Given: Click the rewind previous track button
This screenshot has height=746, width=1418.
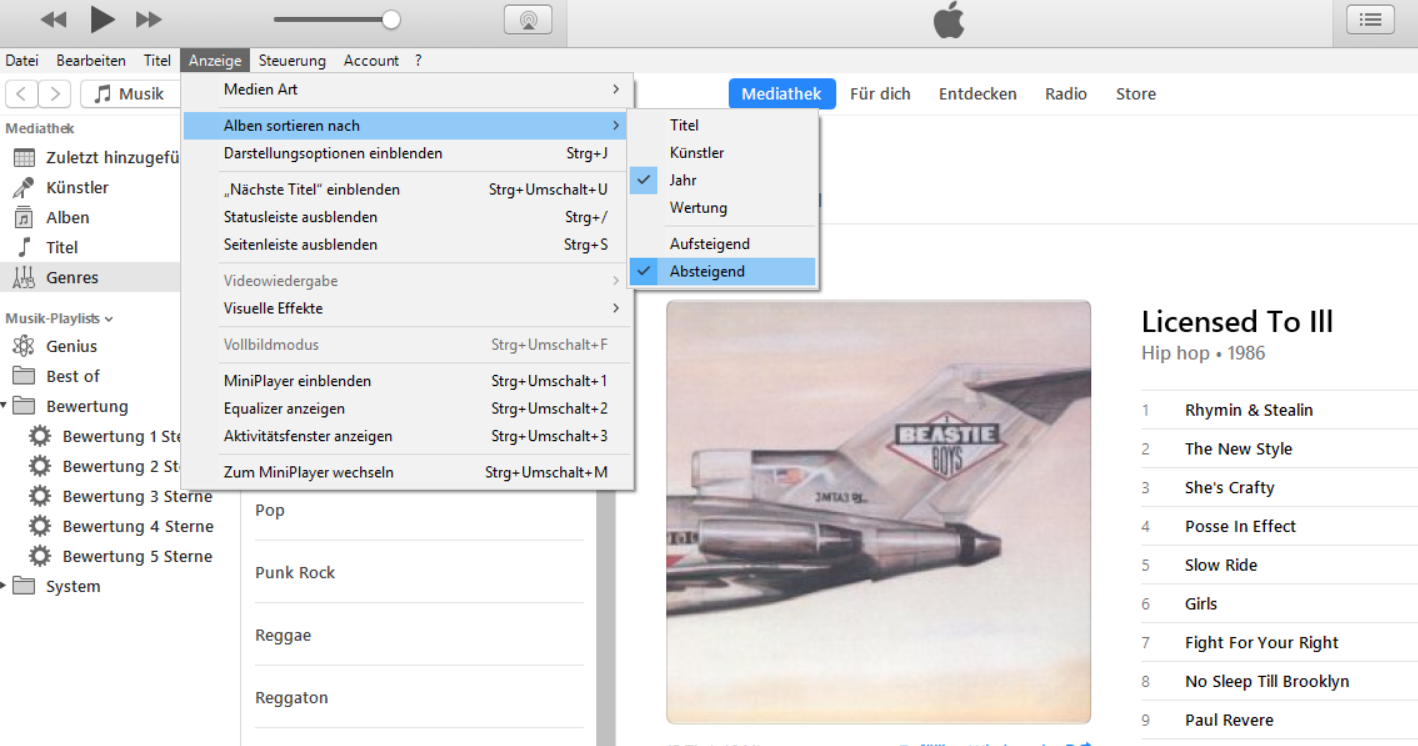Looking at the screenshot, I should [54, 19].
